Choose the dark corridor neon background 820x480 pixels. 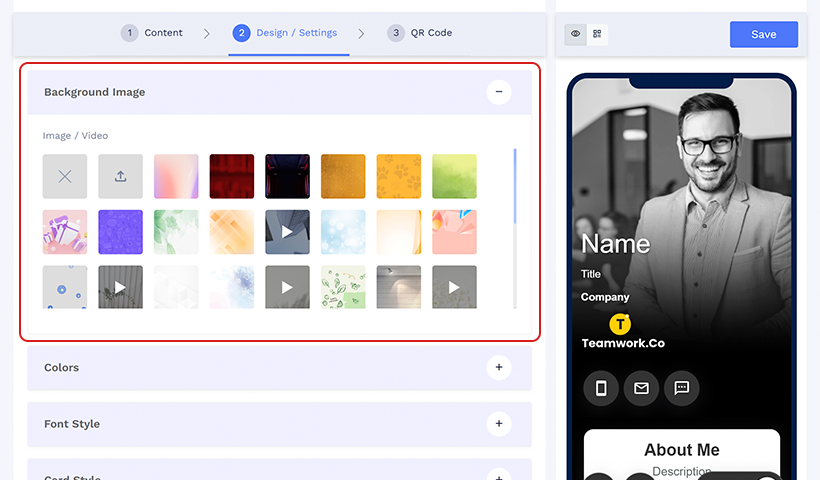pos(287,176)
